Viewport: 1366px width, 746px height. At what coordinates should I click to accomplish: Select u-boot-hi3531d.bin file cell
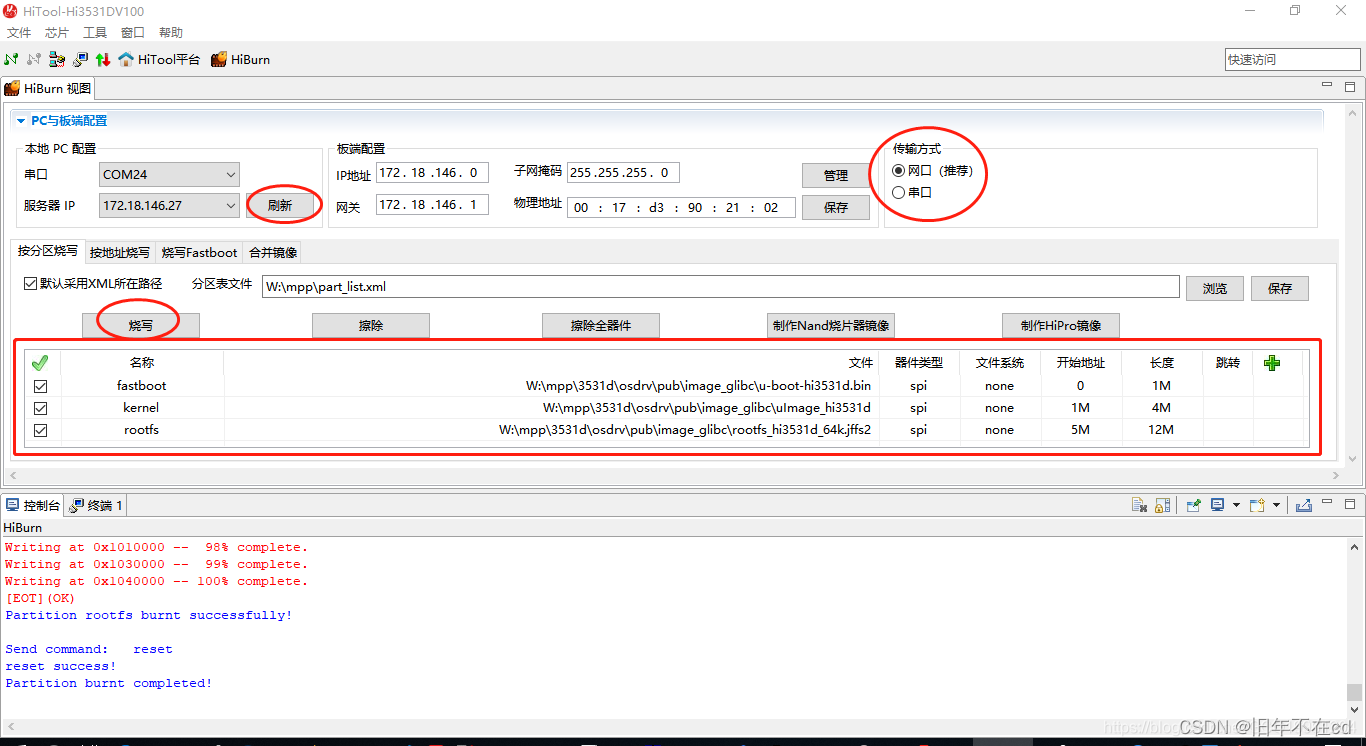[x=551, y=386]
